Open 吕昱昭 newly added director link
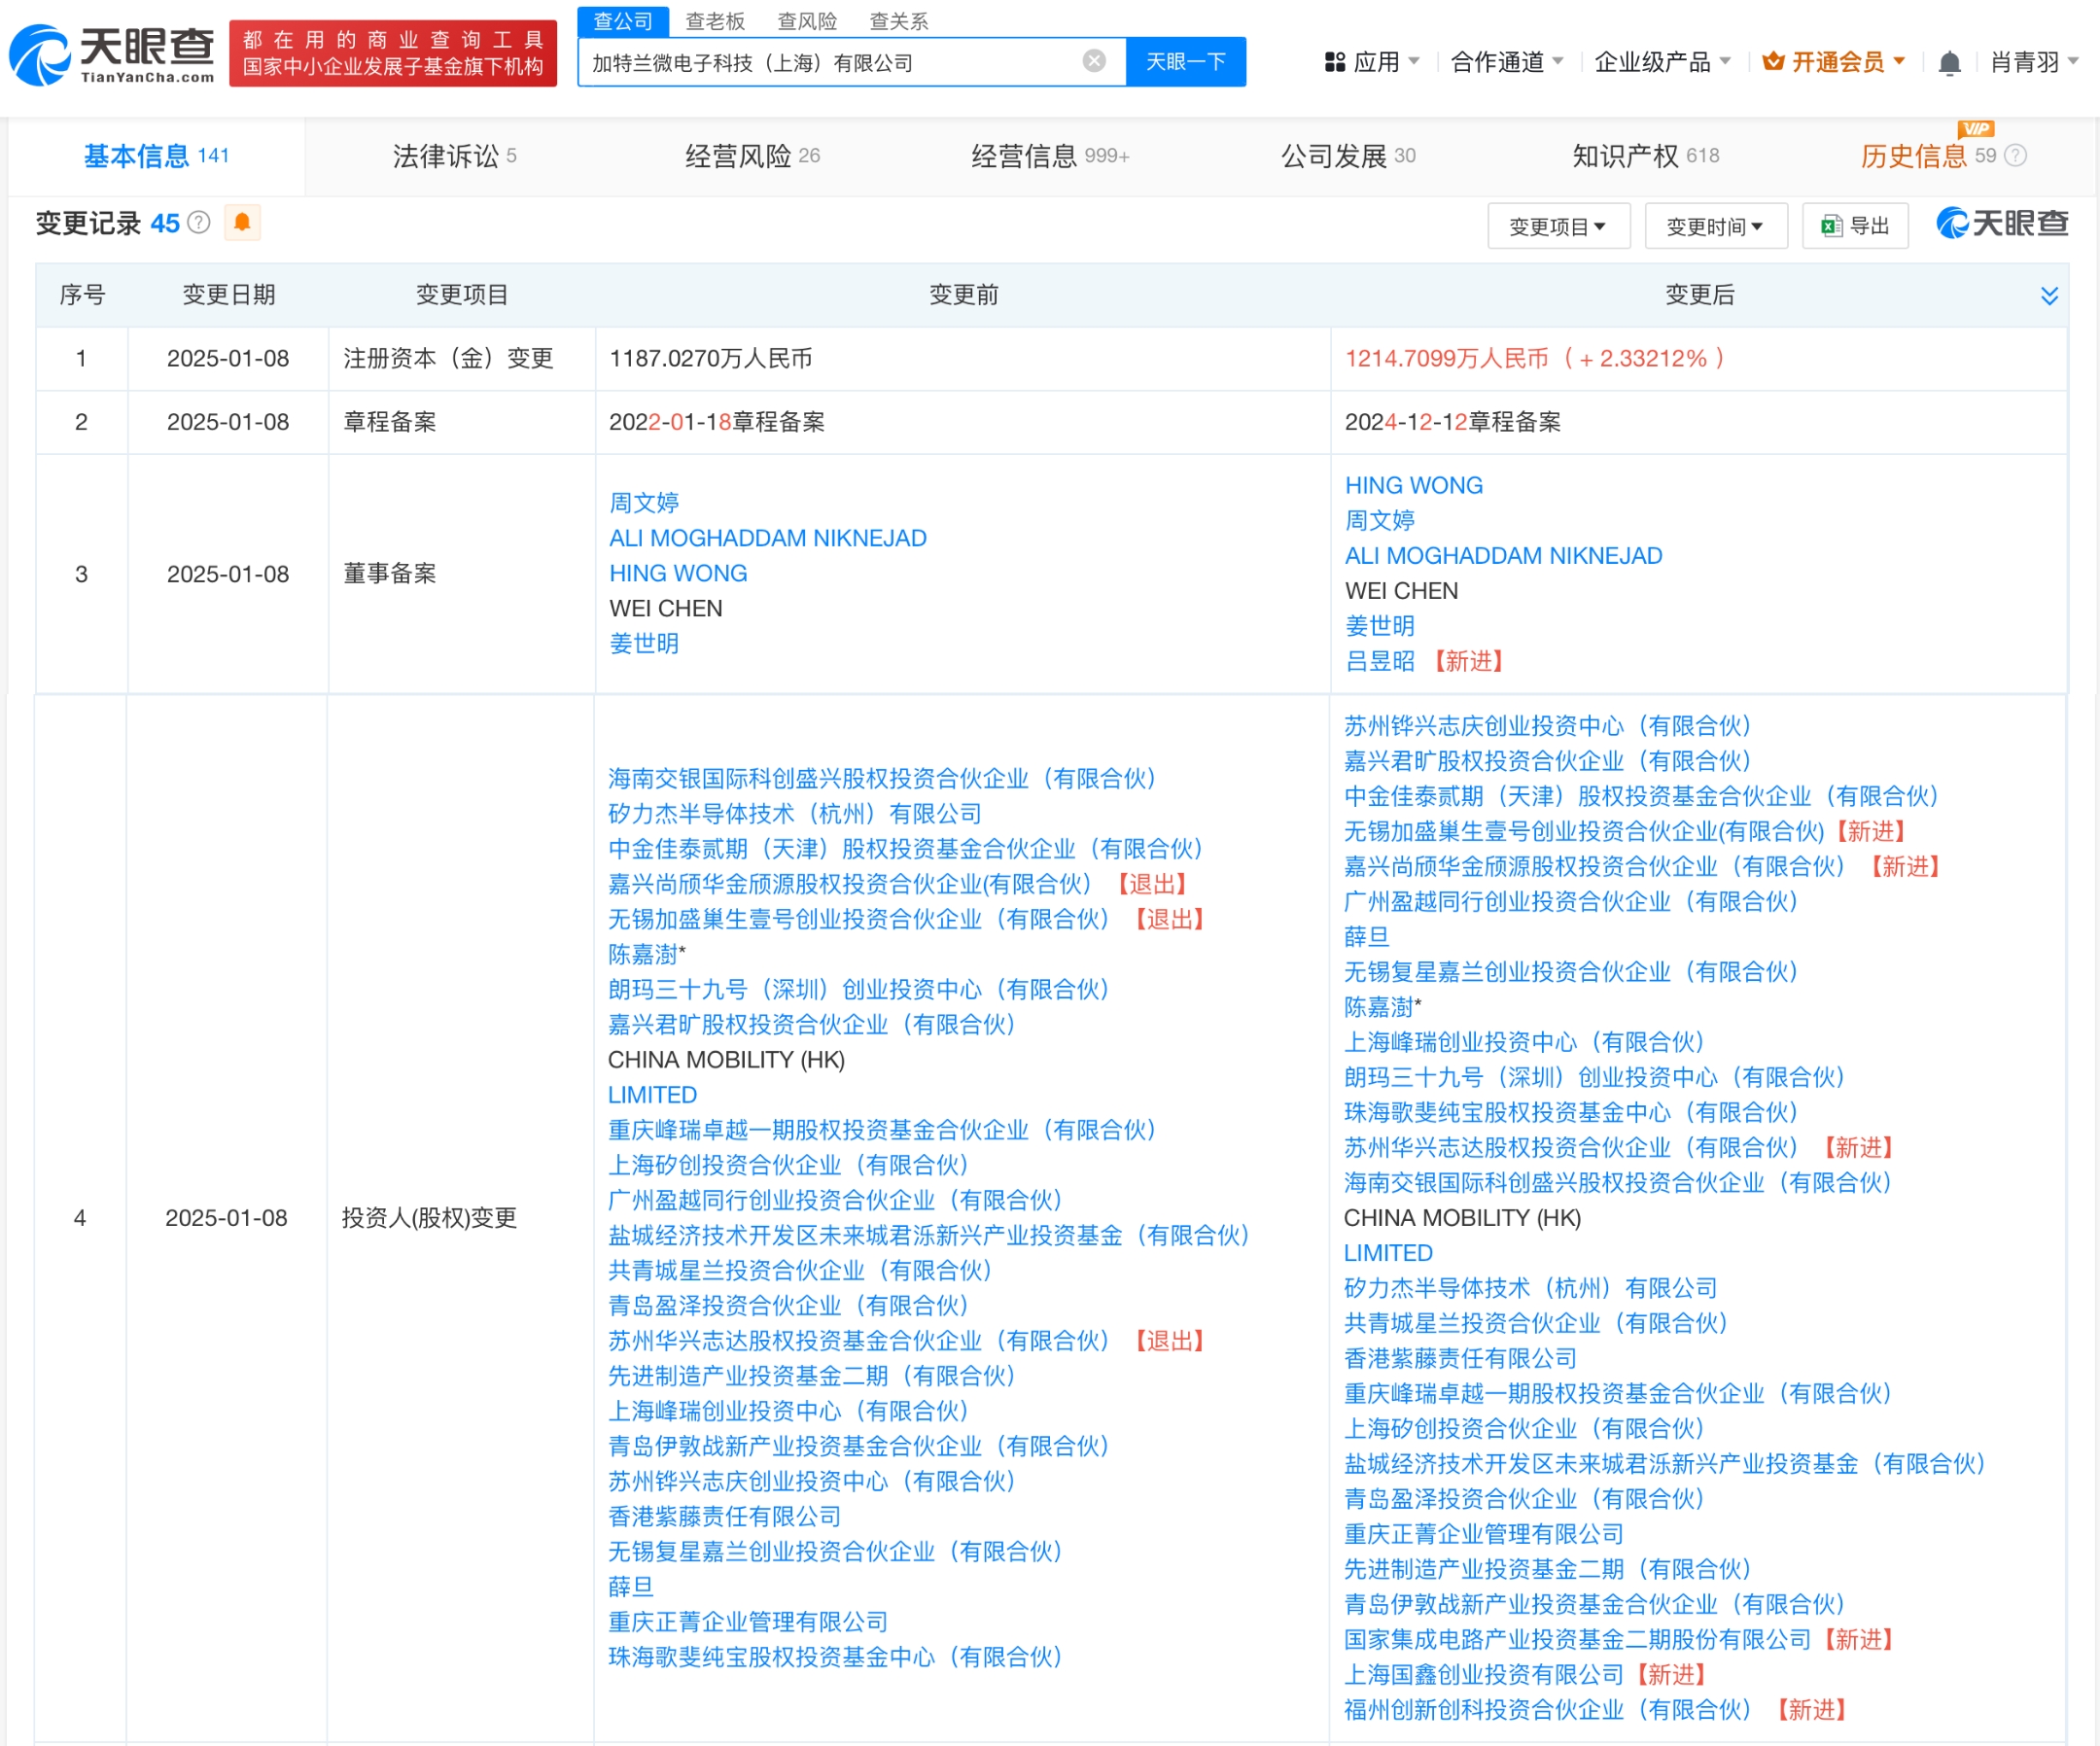This screenshot has height=1746, width=2100. click(1379, 661)
